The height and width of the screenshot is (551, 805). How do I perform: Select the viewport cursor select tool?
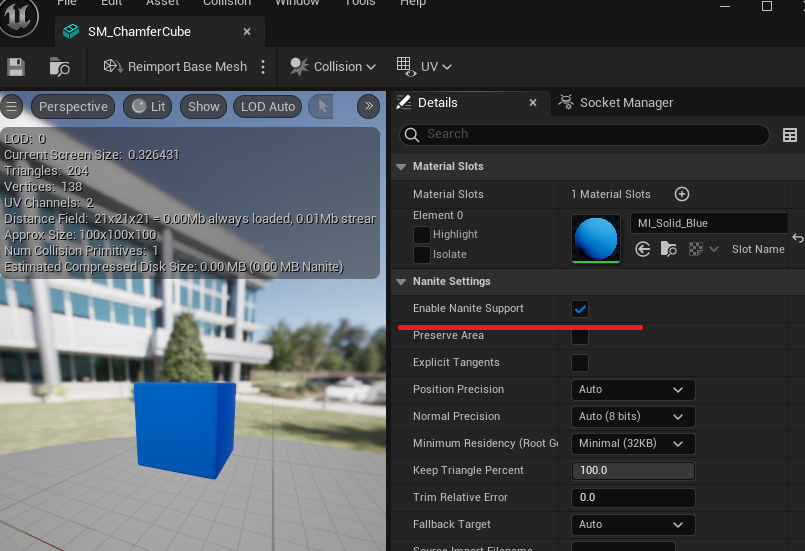pyautogui.click(x=322, y=107)
